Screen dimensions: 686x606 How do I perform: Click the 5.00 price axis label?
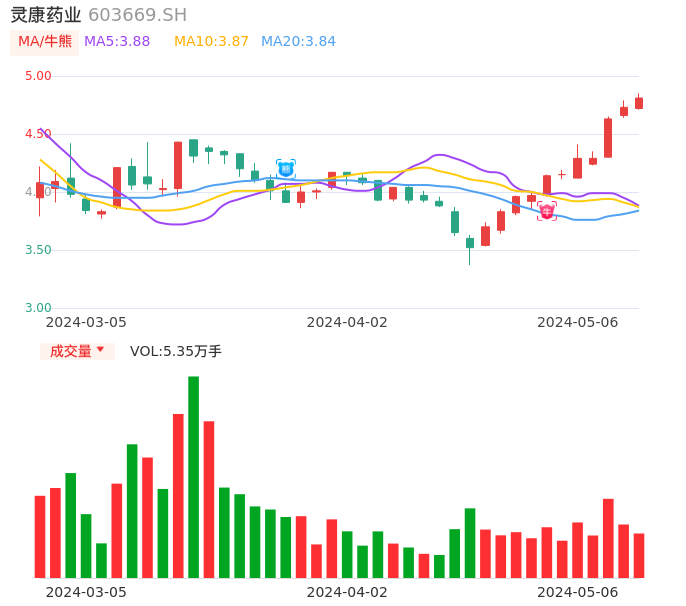[x=38, y=76]
